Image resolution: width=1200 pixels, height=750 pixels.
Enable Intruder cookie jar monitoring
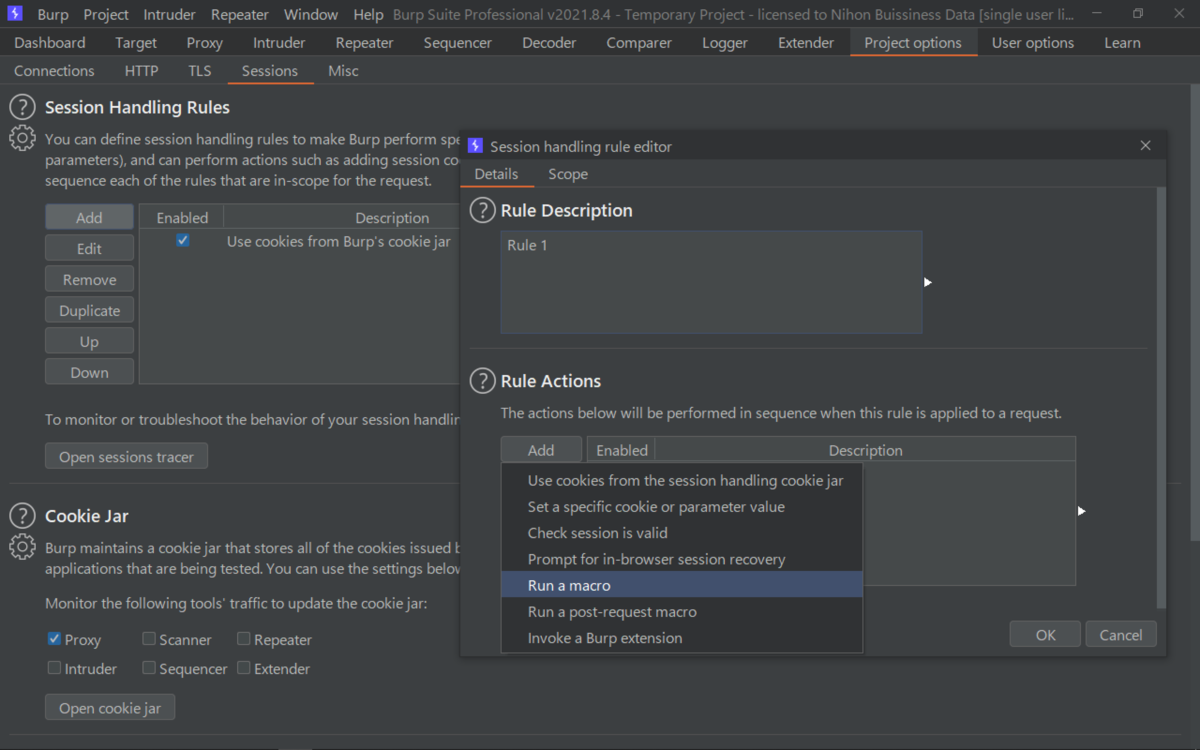pos(54,668)
